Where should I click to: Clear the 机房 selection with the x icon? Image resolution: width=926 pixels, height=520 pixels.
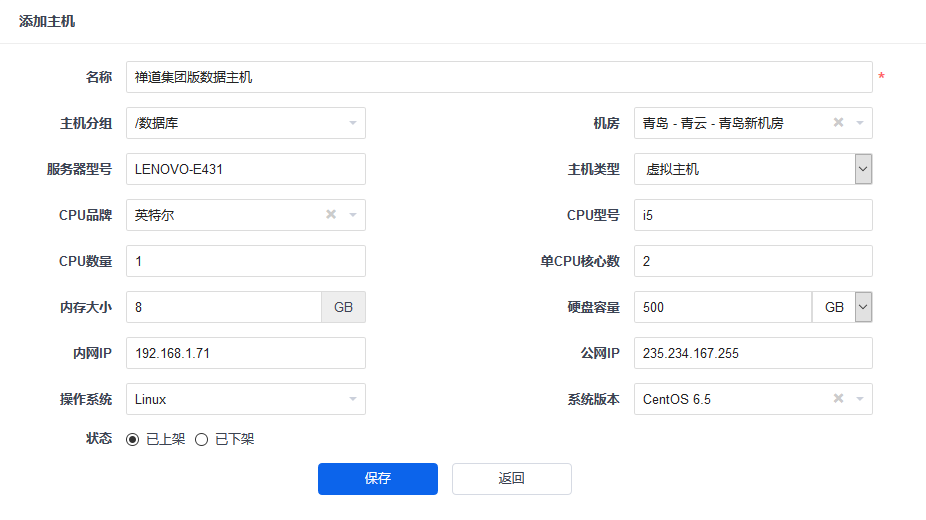838,122
